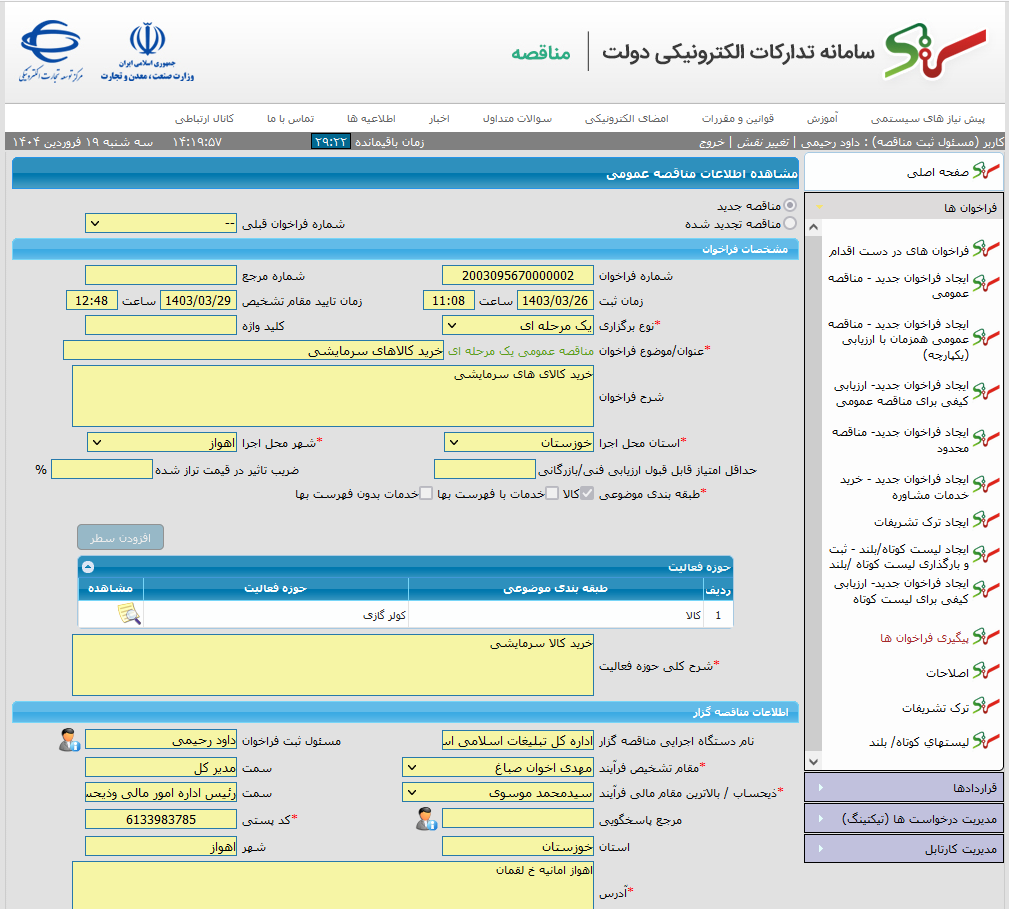
Task: Open the آموزش menu item
Action: [x=822, y=119]
